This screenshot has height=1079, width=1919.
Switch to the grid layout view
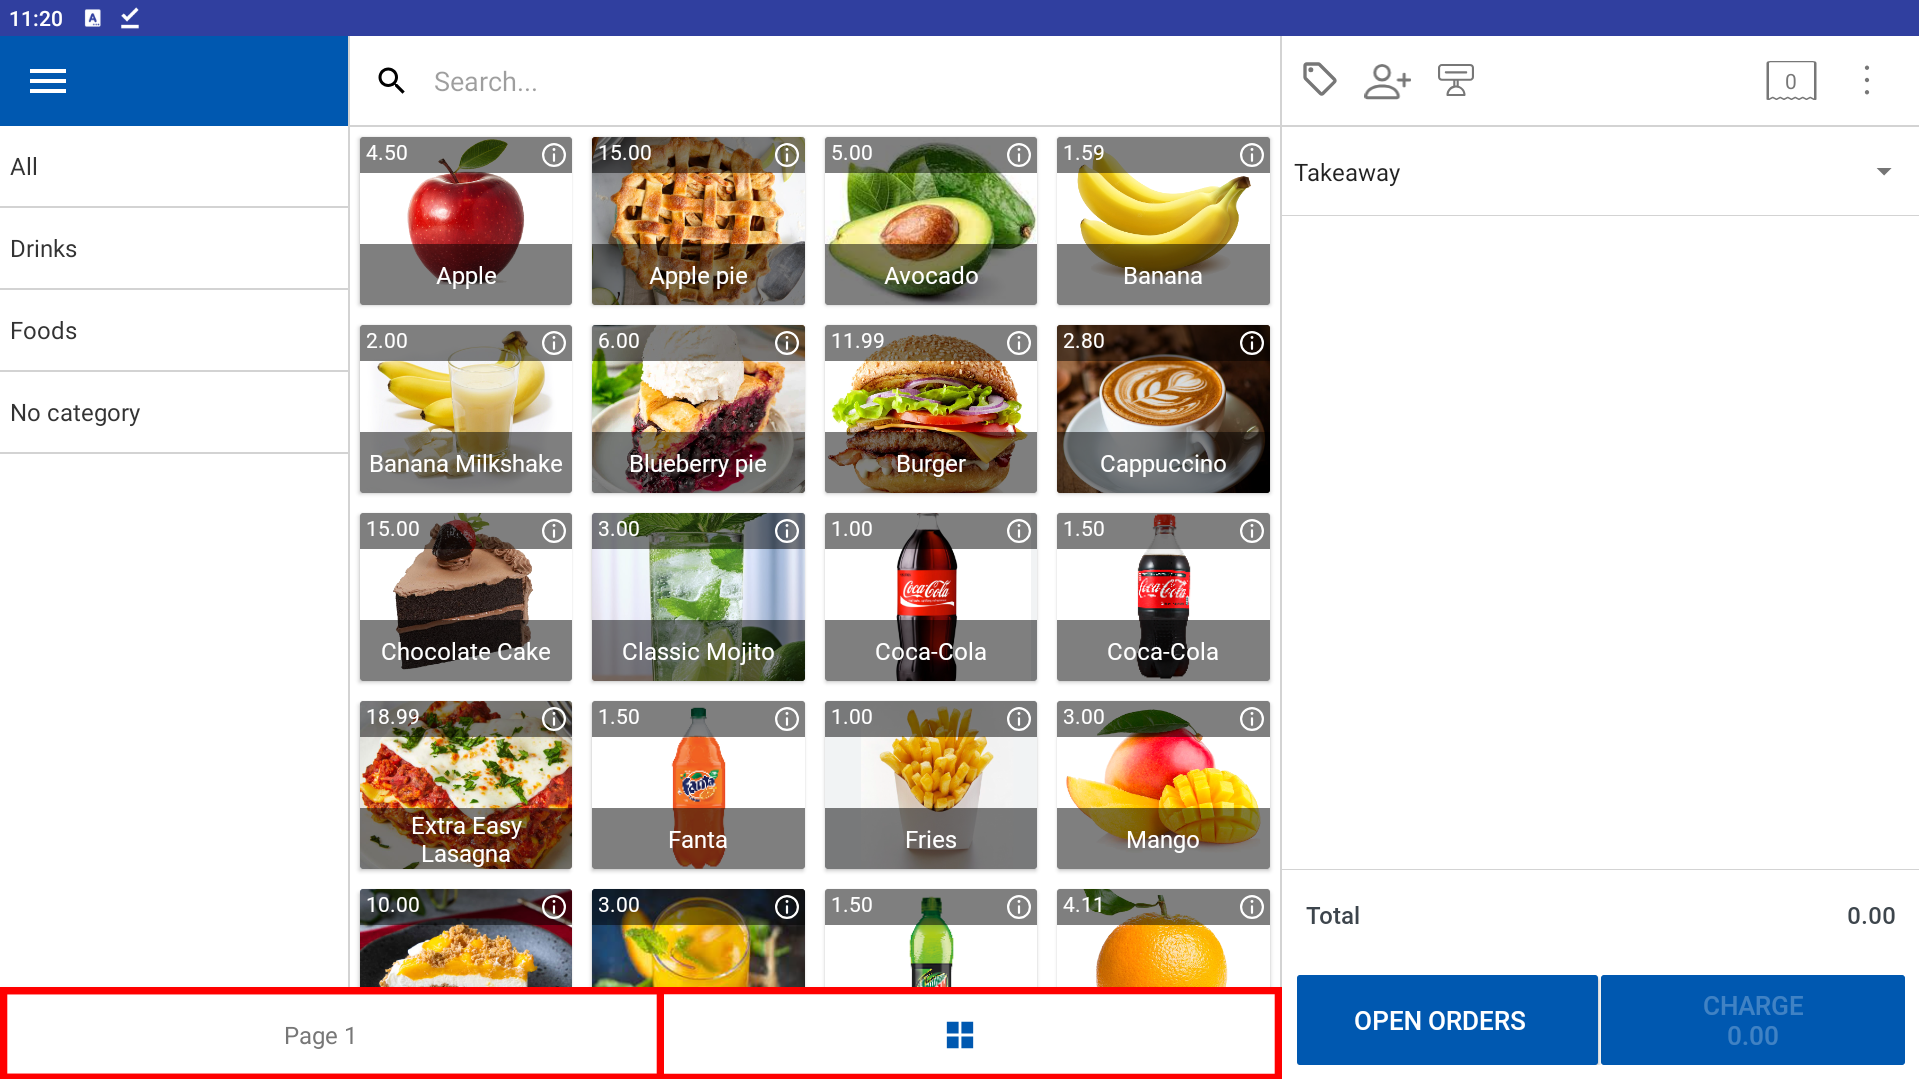coord(959,1035)
